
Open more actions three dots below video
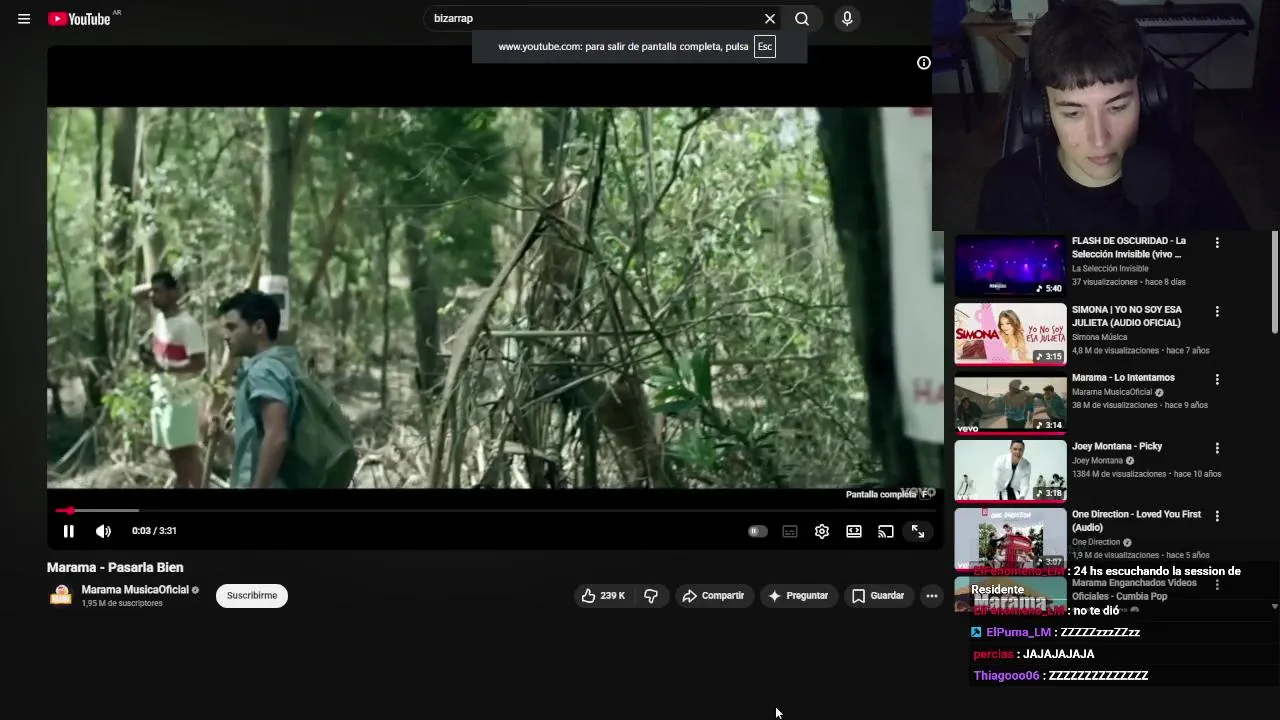932,595
